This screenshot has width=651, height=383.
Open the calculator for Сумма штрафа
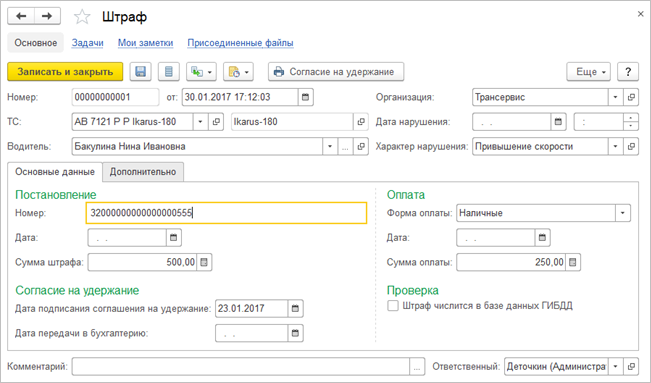[204, 262]
